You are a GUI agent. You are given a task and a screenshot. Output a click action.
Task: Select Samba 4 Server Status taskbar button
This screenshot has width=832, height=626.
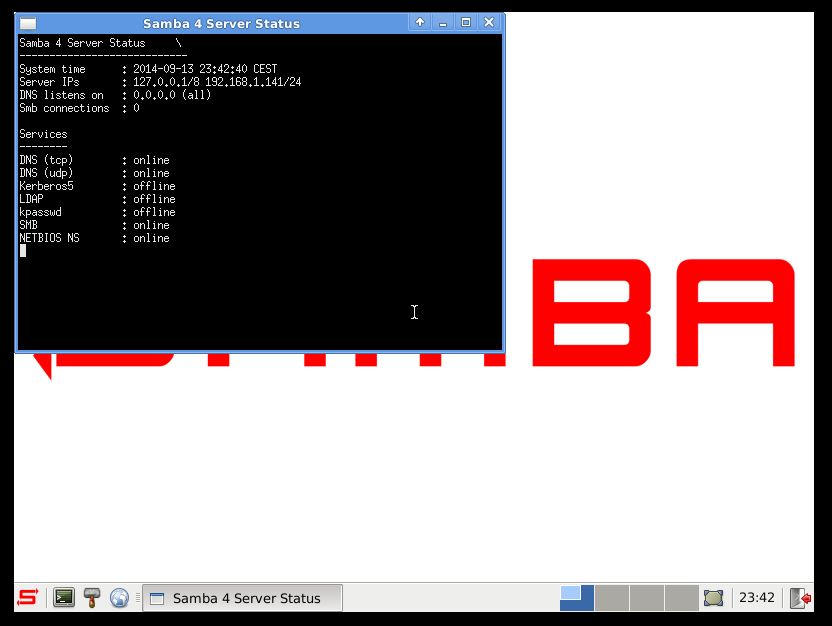tap(242, 598)
